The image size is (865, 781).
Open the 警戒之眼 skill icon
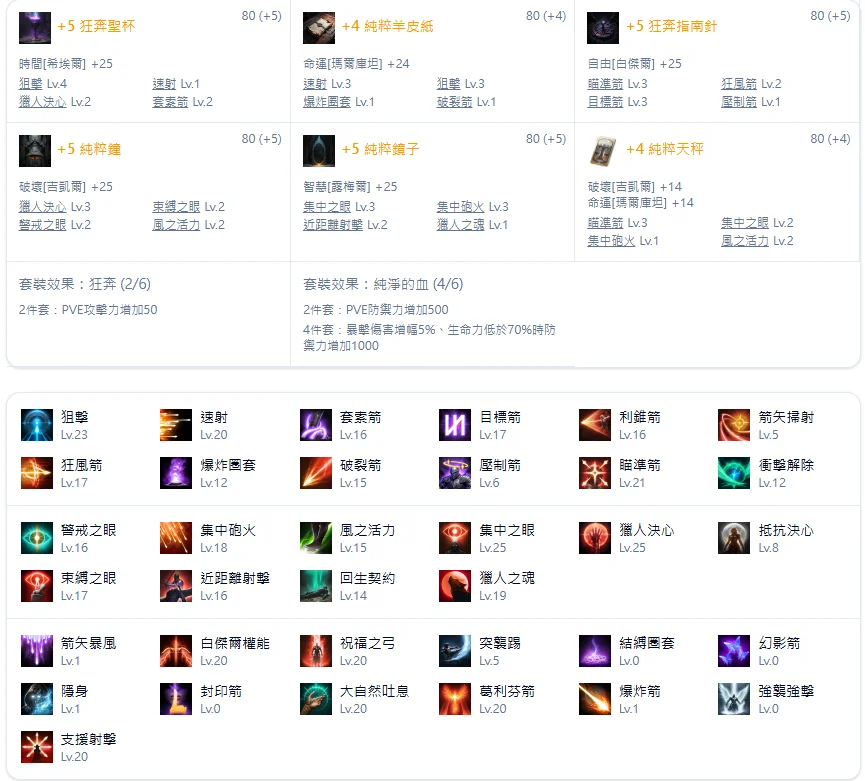pyautogui.click(x=36, y=538)
